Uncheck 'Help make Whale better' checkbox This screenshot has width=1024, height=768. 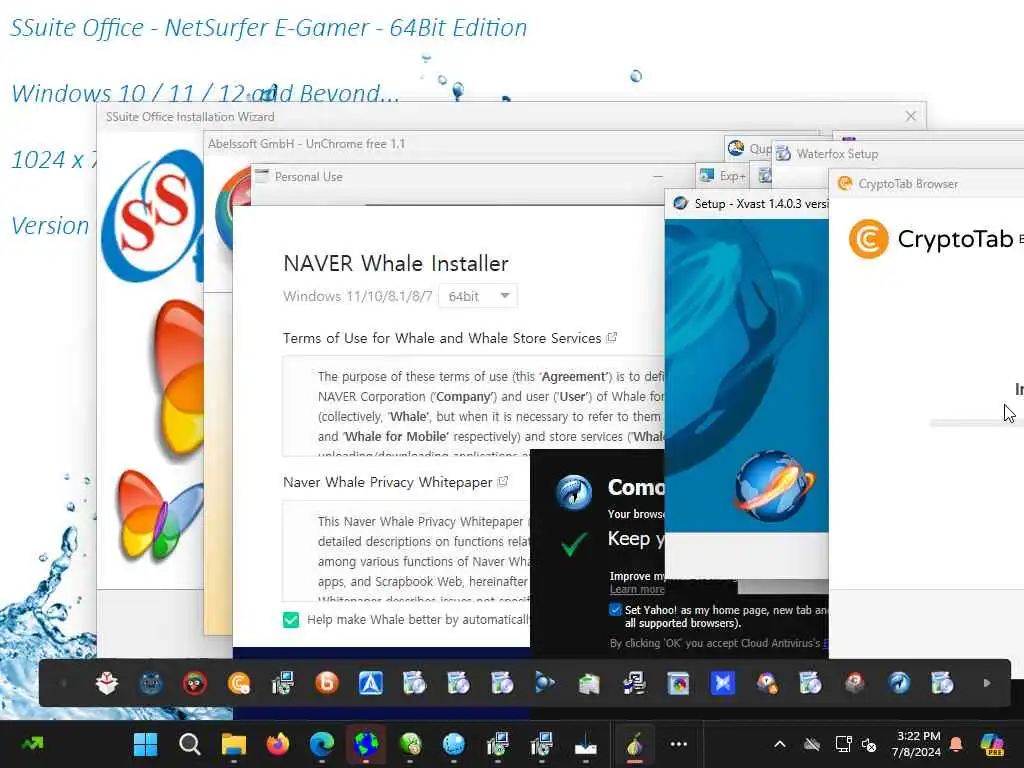tap(291, 620)
